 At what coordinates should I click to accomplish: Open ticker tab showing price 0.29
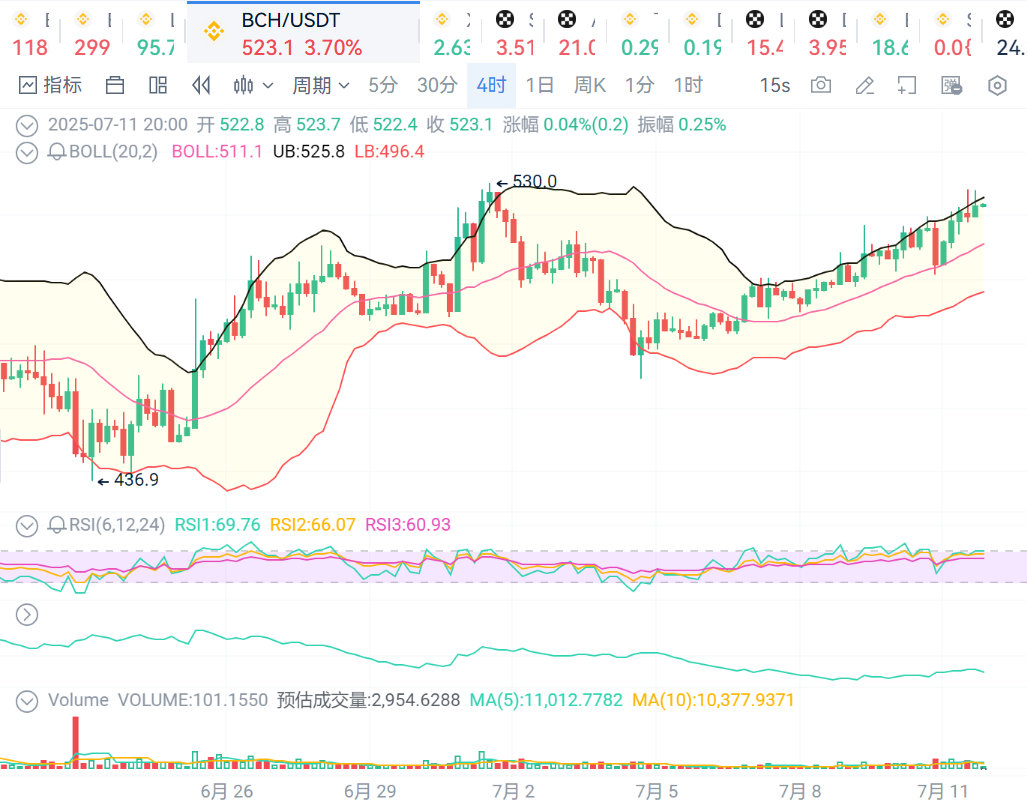point(639,33)
